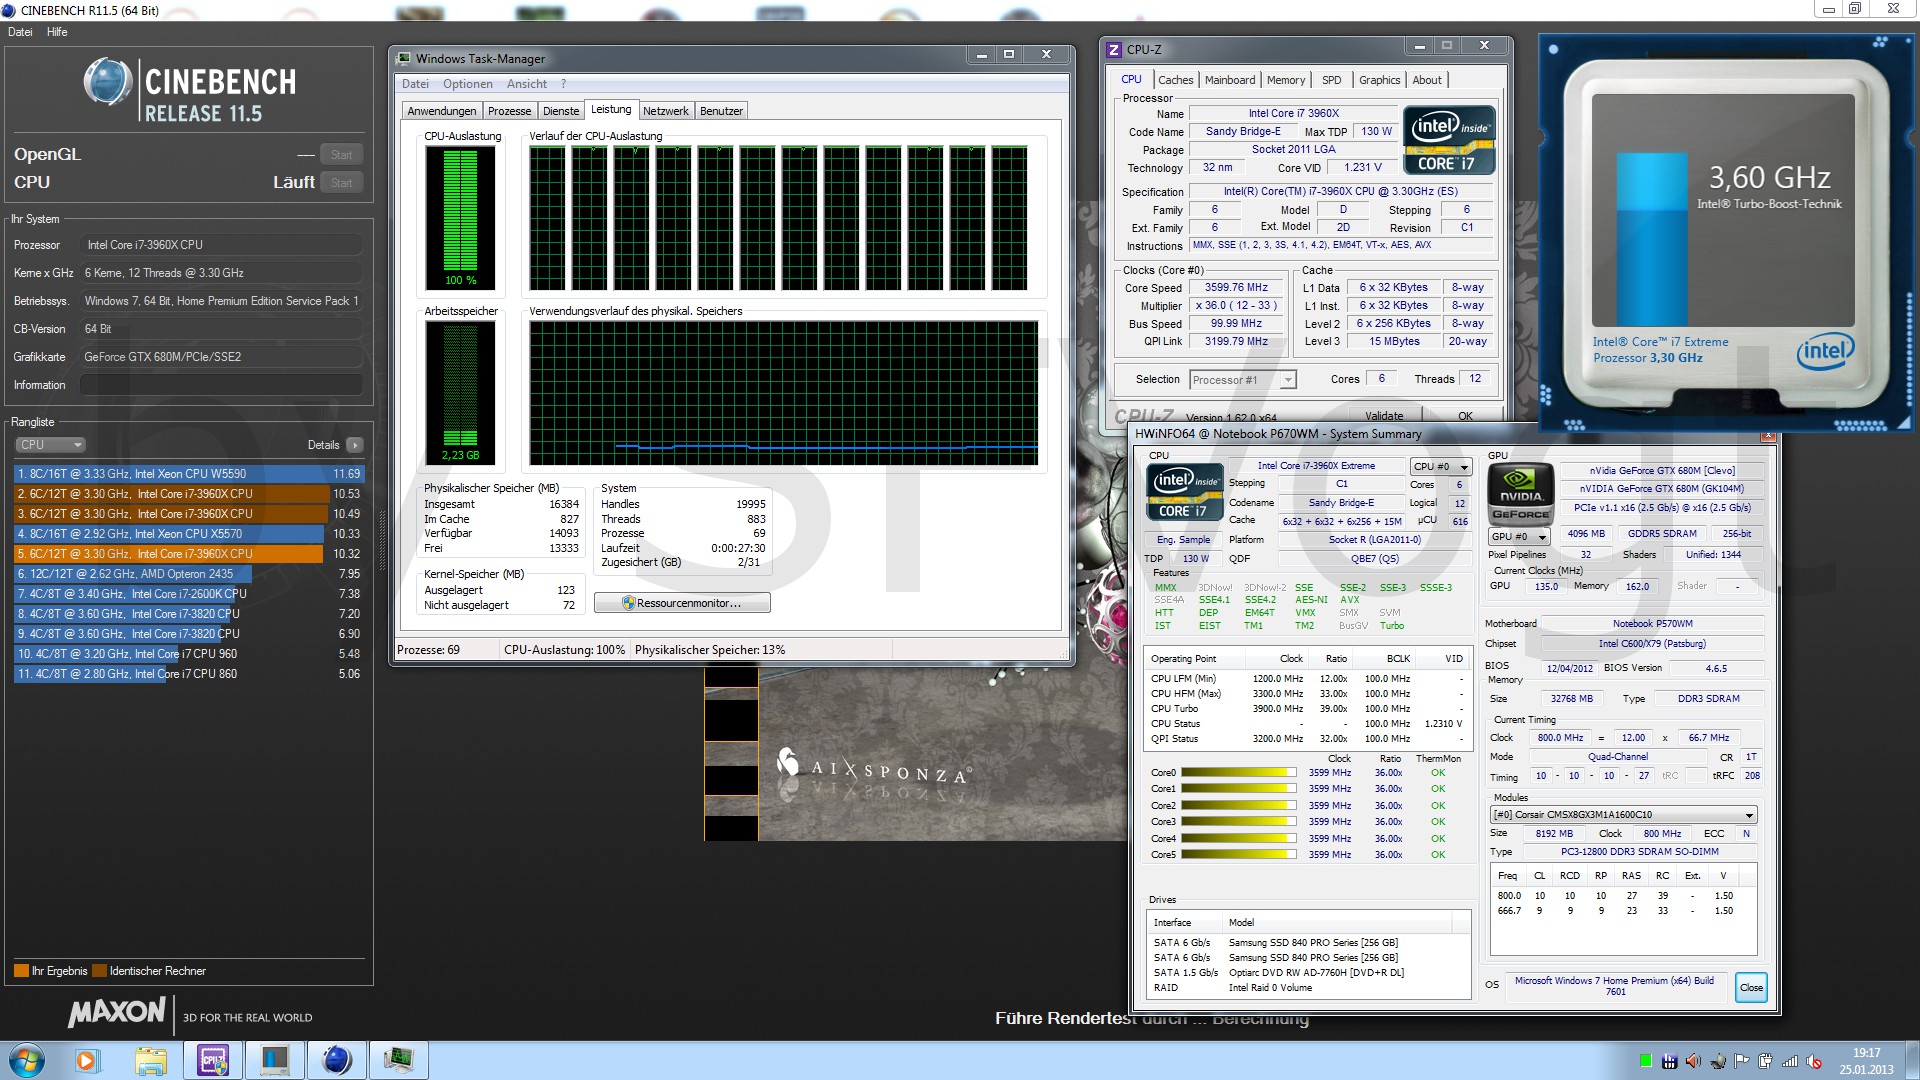
Task: Select ranking row 6 AMD Opteron 2435
Action: [189, 574]
